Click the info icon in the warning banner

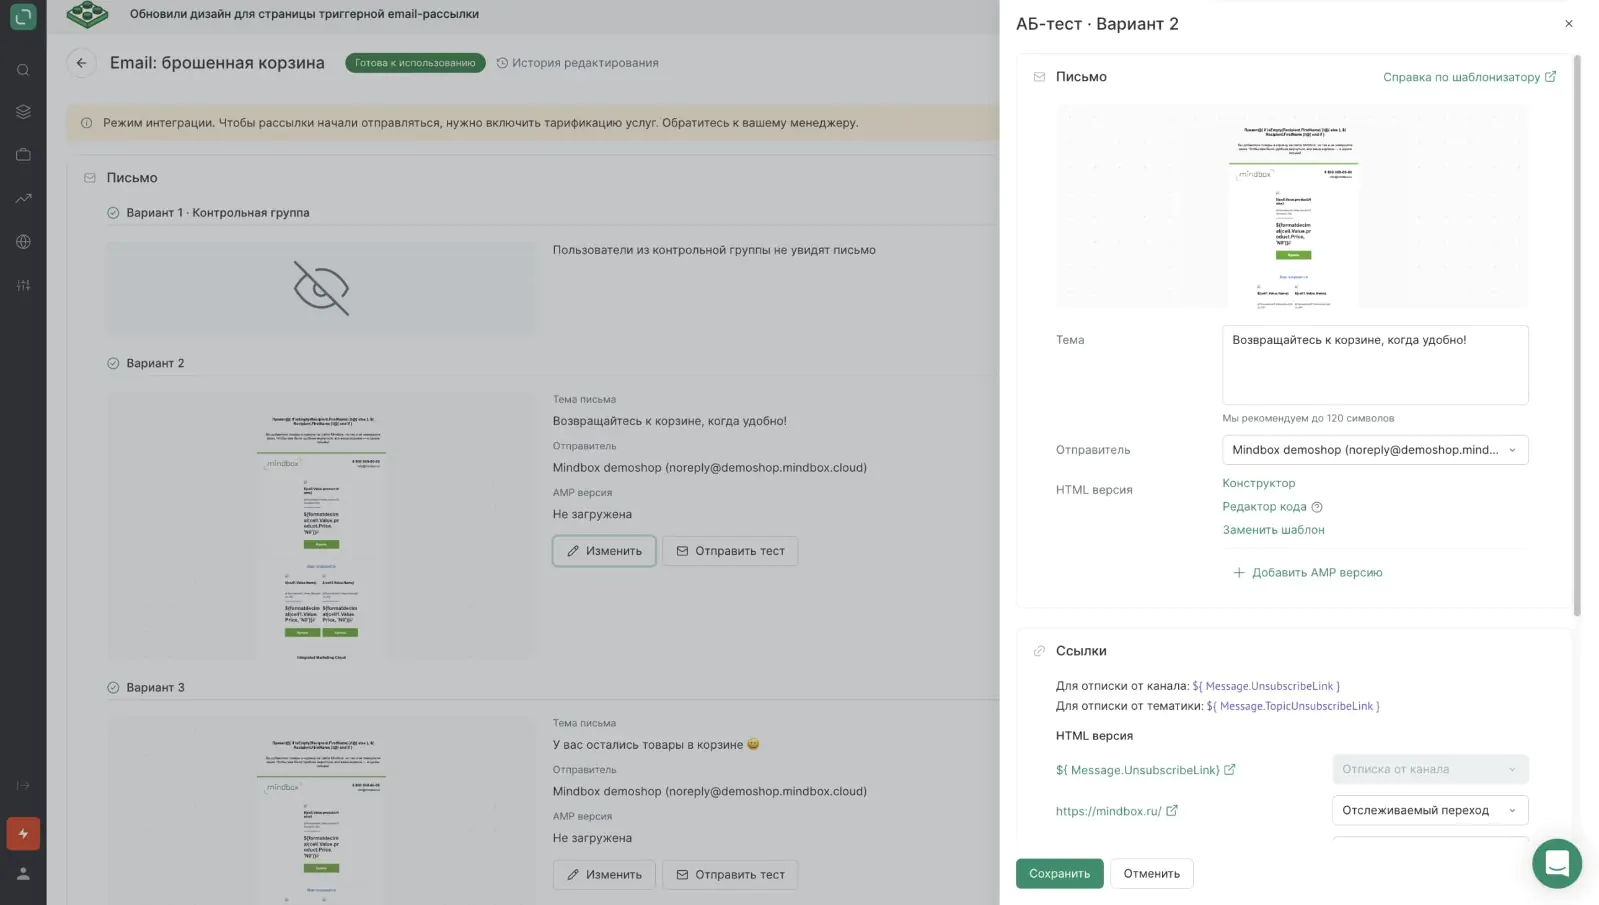tap(87, 123)
